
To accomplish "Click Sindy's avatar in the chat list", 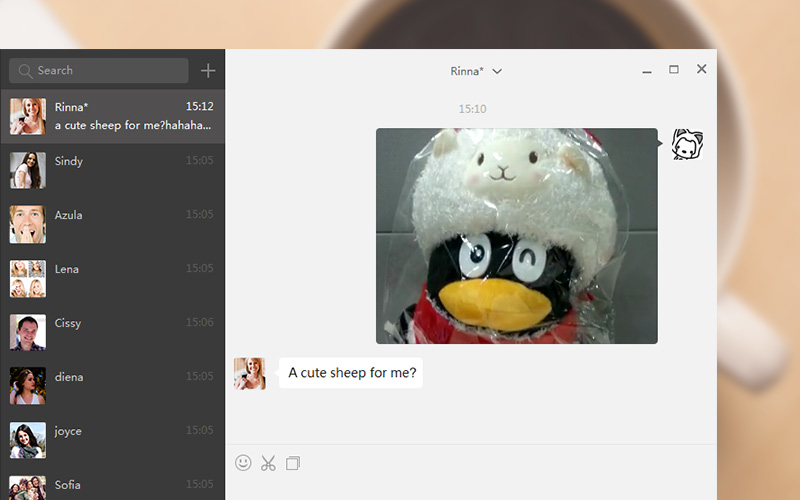I will tap(28, 170).
